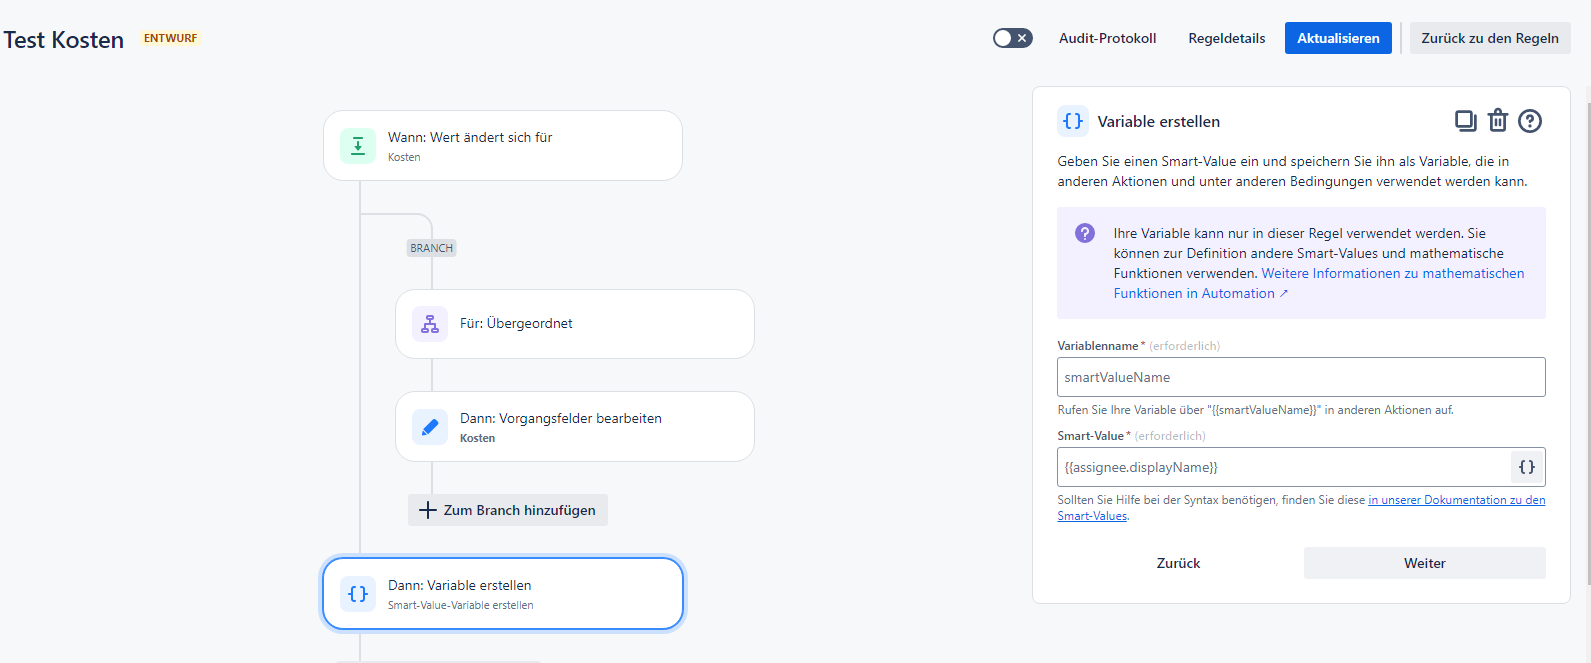Click the Weiter button
This screenshot has width=1591, height=663.
[x=1424, y=563]
